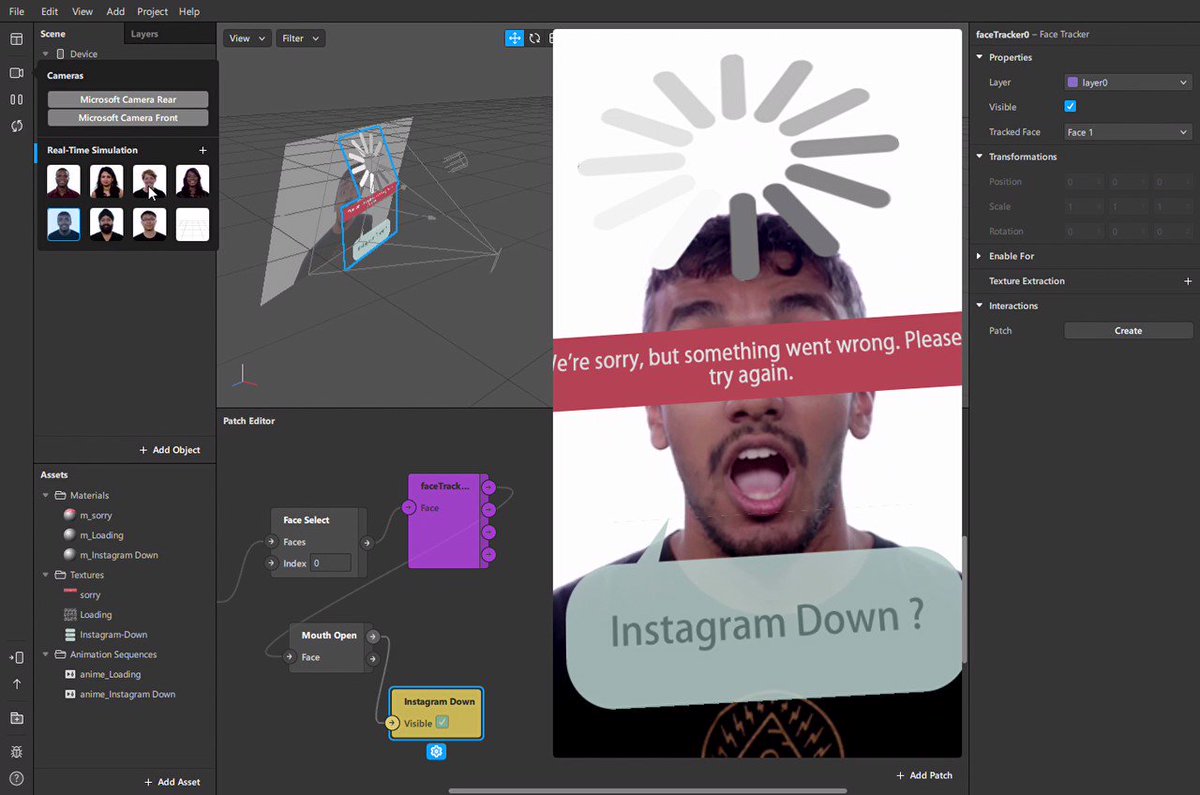Click the gear icon below Instagram Down node
Image resolution: width=1200 pixels, height=795 pixels.
(436, 752)
